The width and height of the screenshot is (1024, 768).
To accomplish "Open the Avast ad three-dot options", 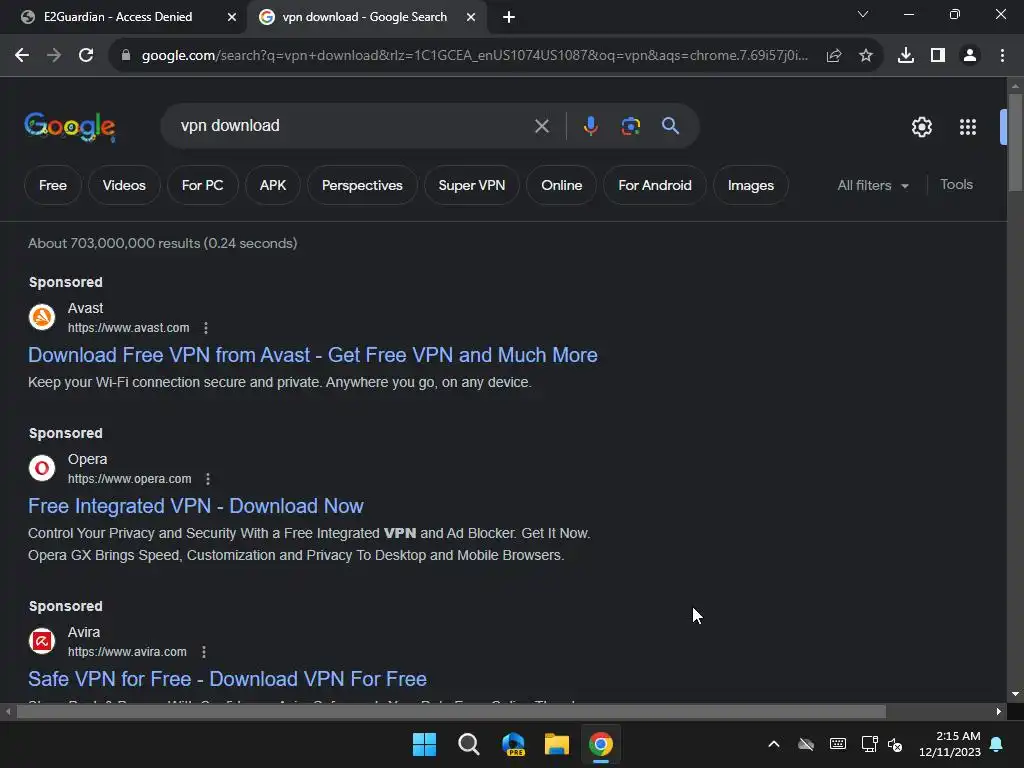I will (206, 328).
